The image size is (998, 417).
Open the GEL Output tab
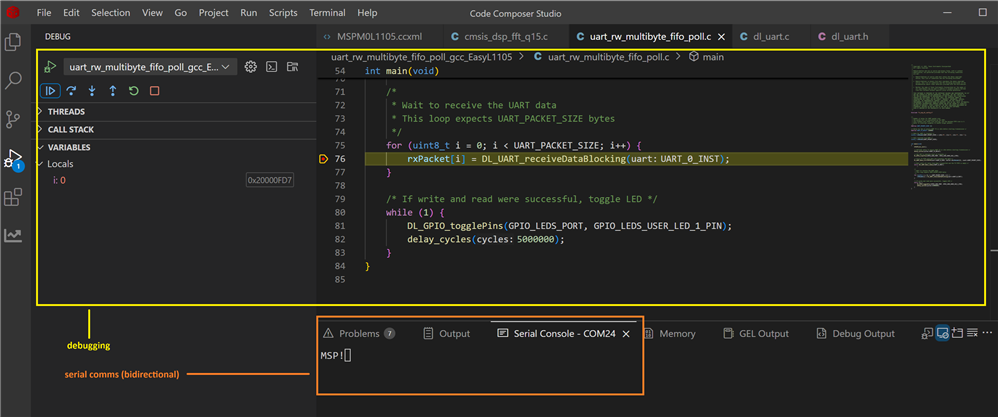756,334
